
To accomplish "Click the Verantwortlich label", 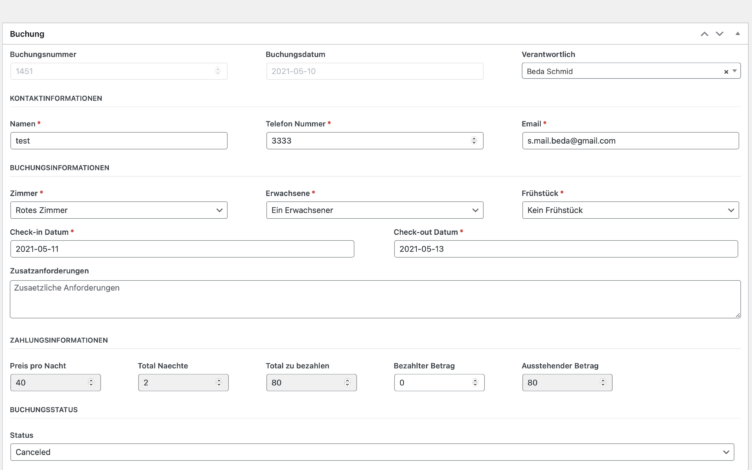I will (548, 55).
